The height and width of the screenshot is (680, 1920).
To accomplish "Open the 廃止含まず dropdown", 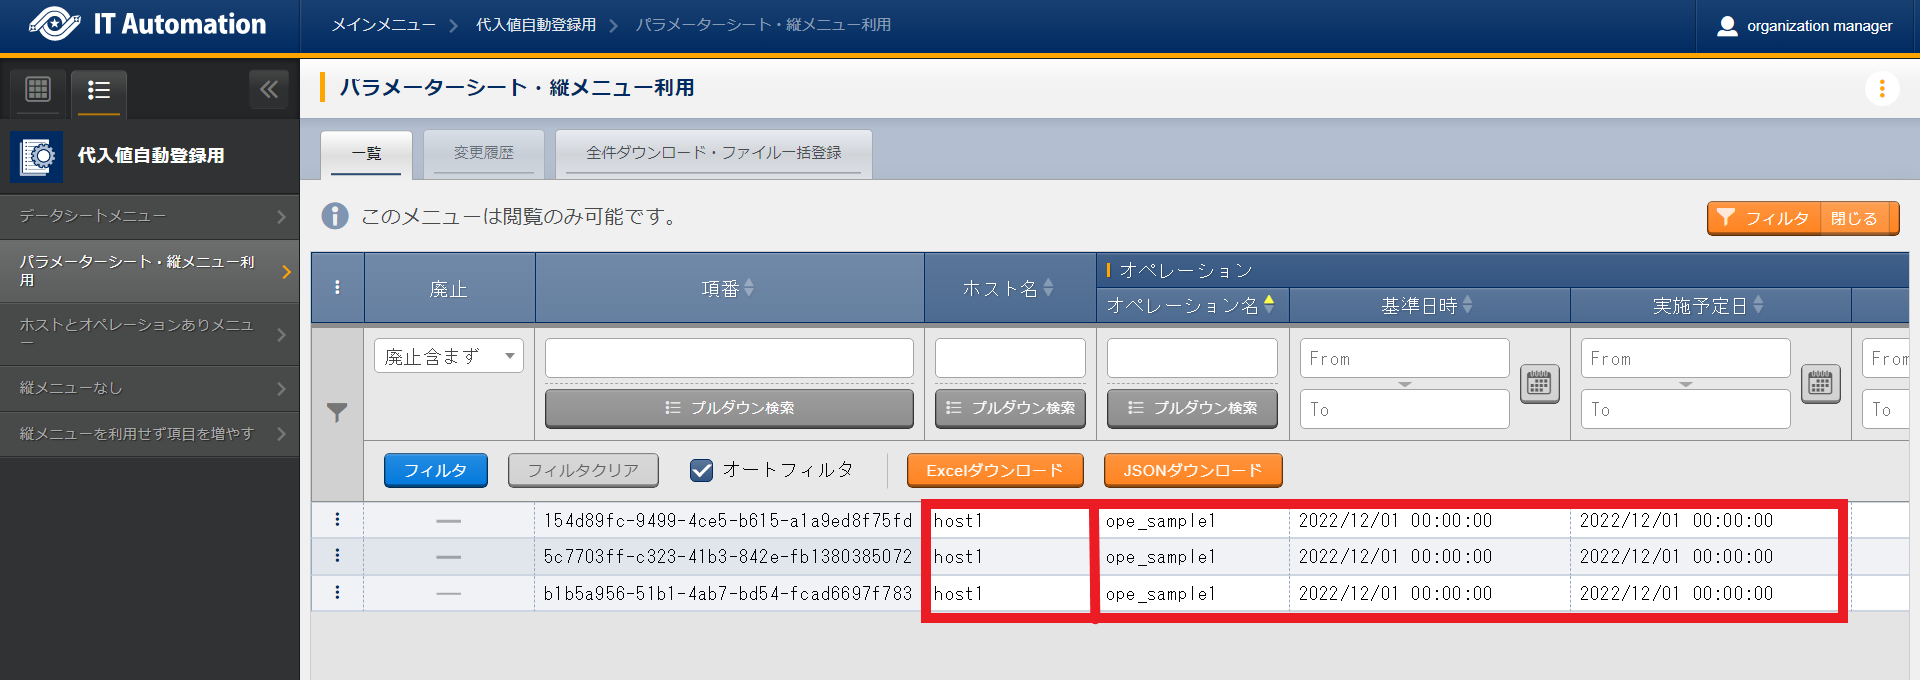I will (x=449, y=356).
